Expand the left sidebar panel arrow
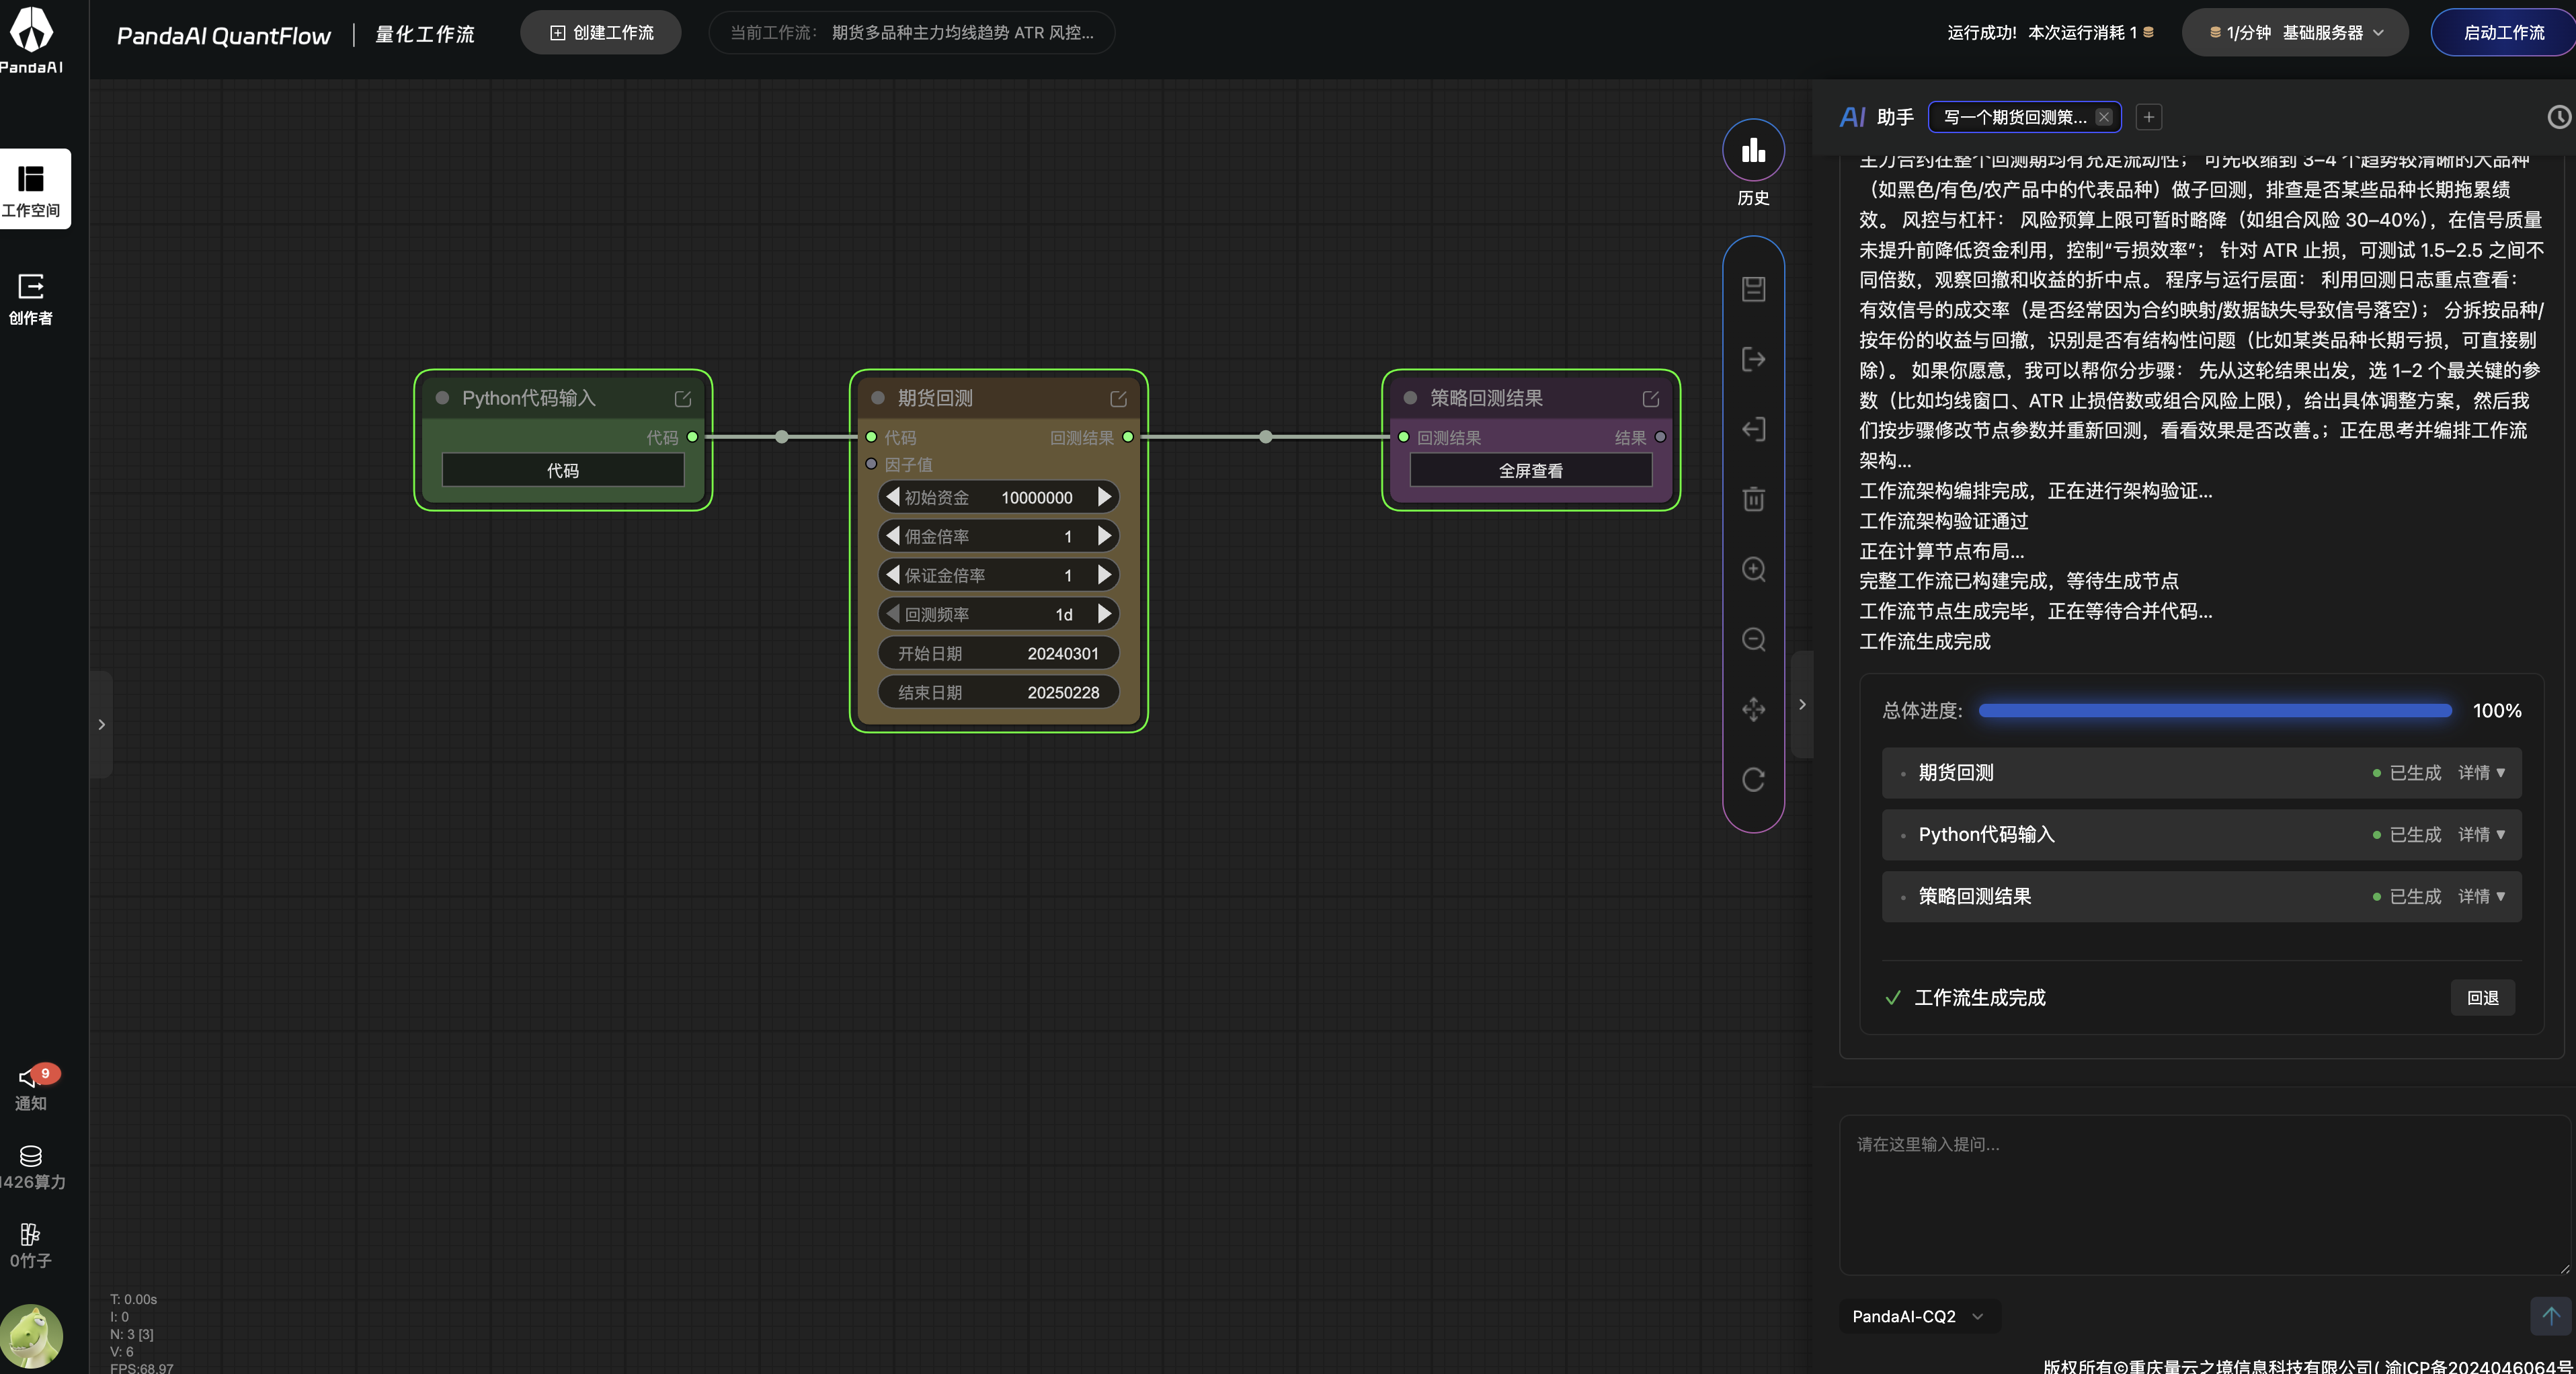The width and height of the screenshot is (2576, 1374). [x=101, y=724]
